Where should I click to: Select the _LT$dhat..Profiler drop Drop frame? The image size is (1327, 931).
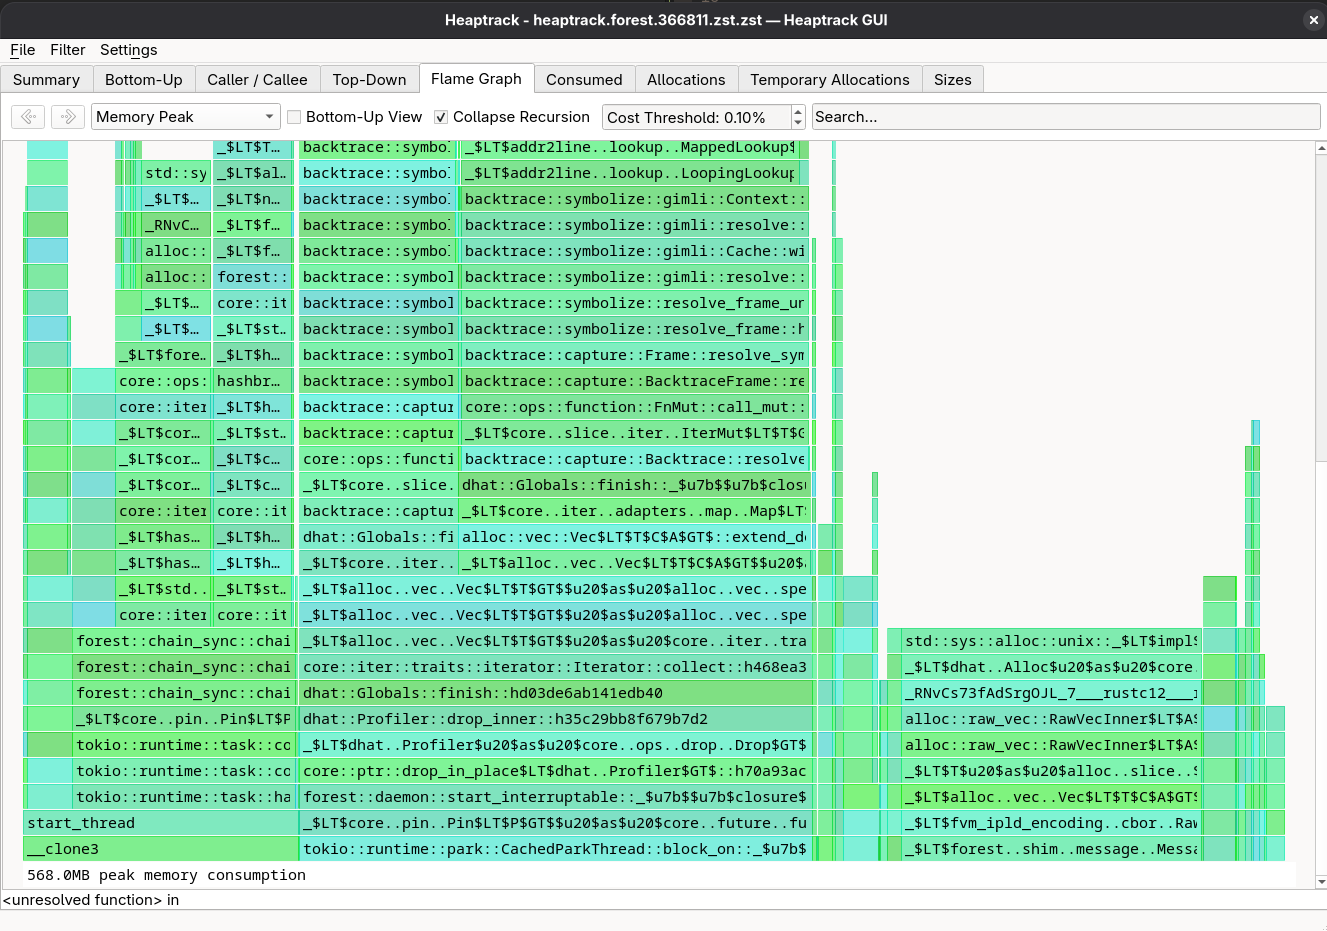pos(556,745)
